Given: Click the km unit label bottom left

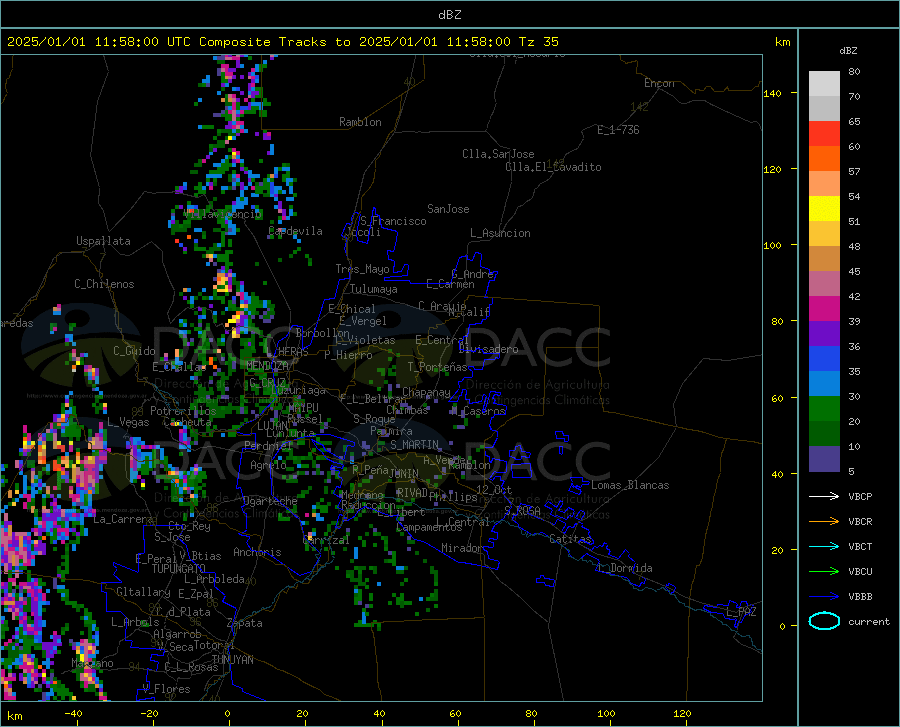Looking at the screenshot, I should pos(14,716).
